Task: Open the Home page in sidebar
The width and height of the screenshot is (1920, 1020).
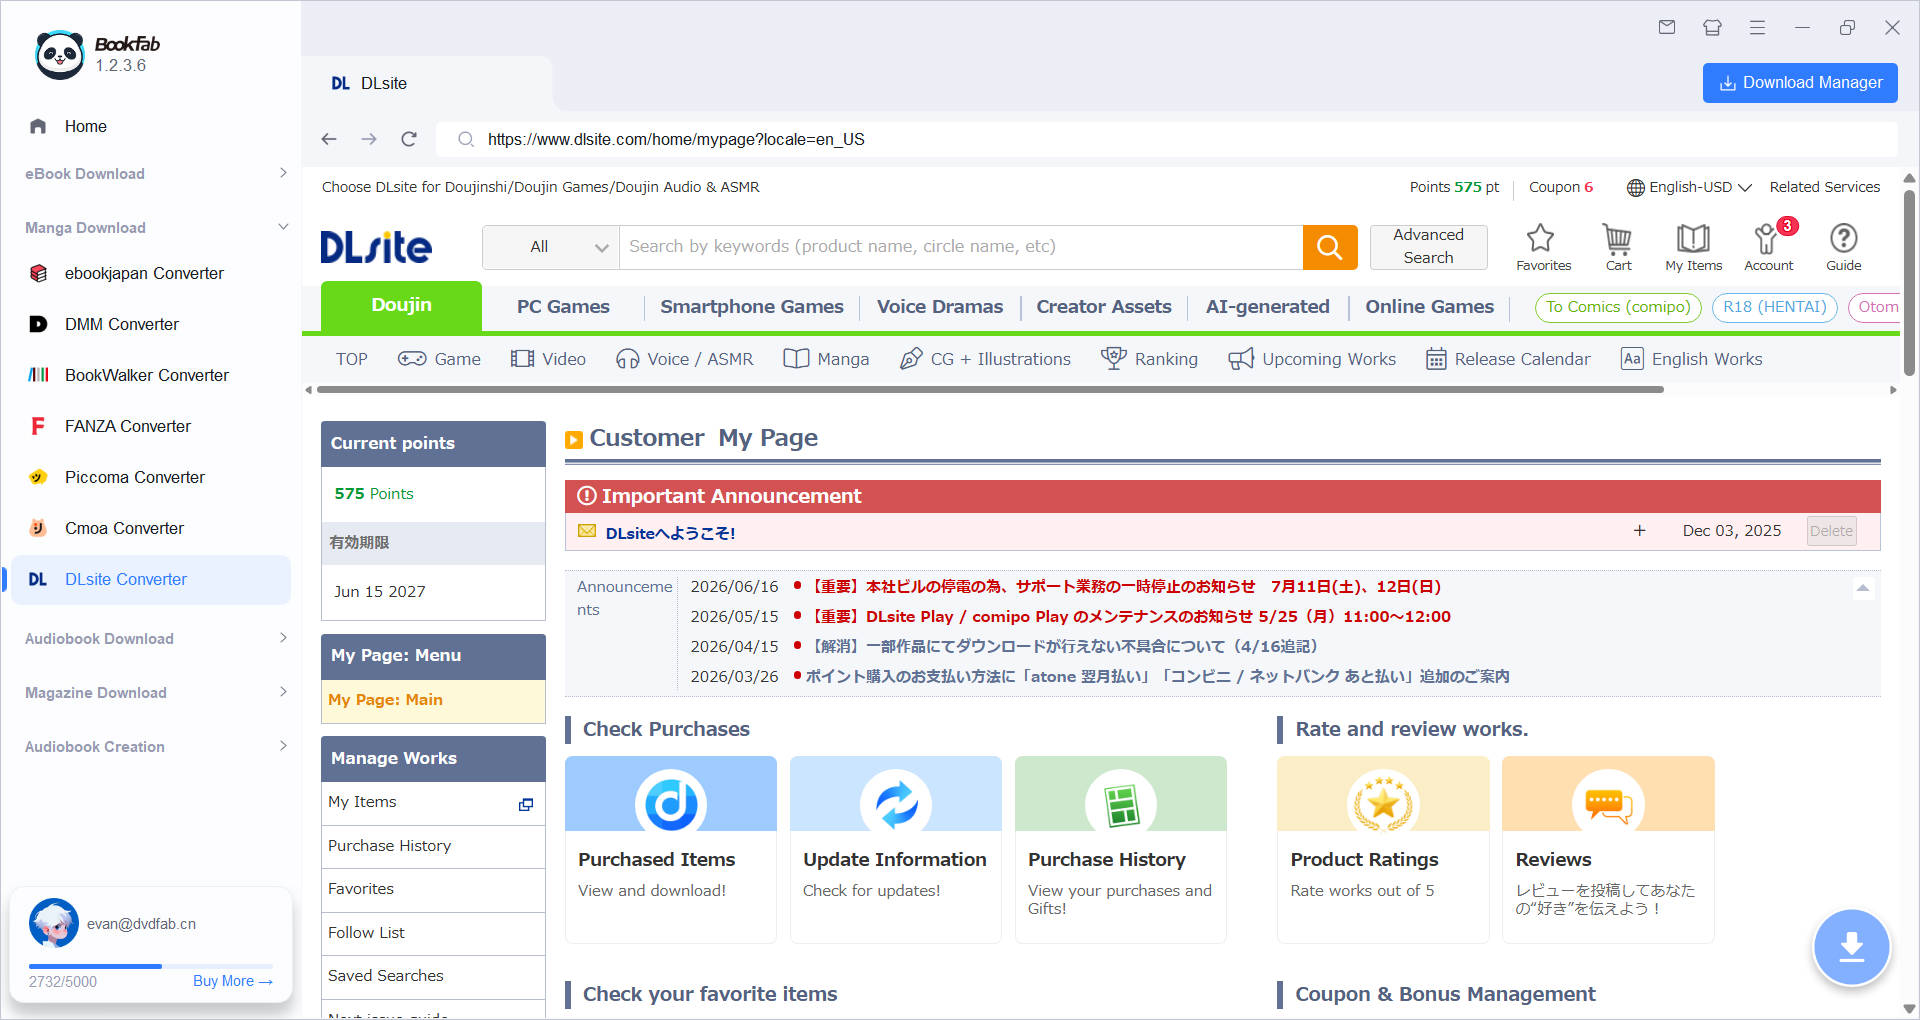Action: pos(85,126)
